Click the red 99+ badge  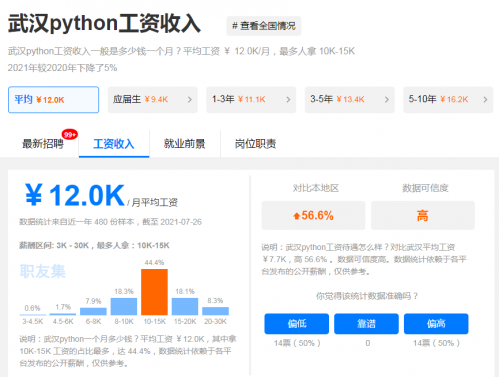pyautogui.click(x=69, y=135)
